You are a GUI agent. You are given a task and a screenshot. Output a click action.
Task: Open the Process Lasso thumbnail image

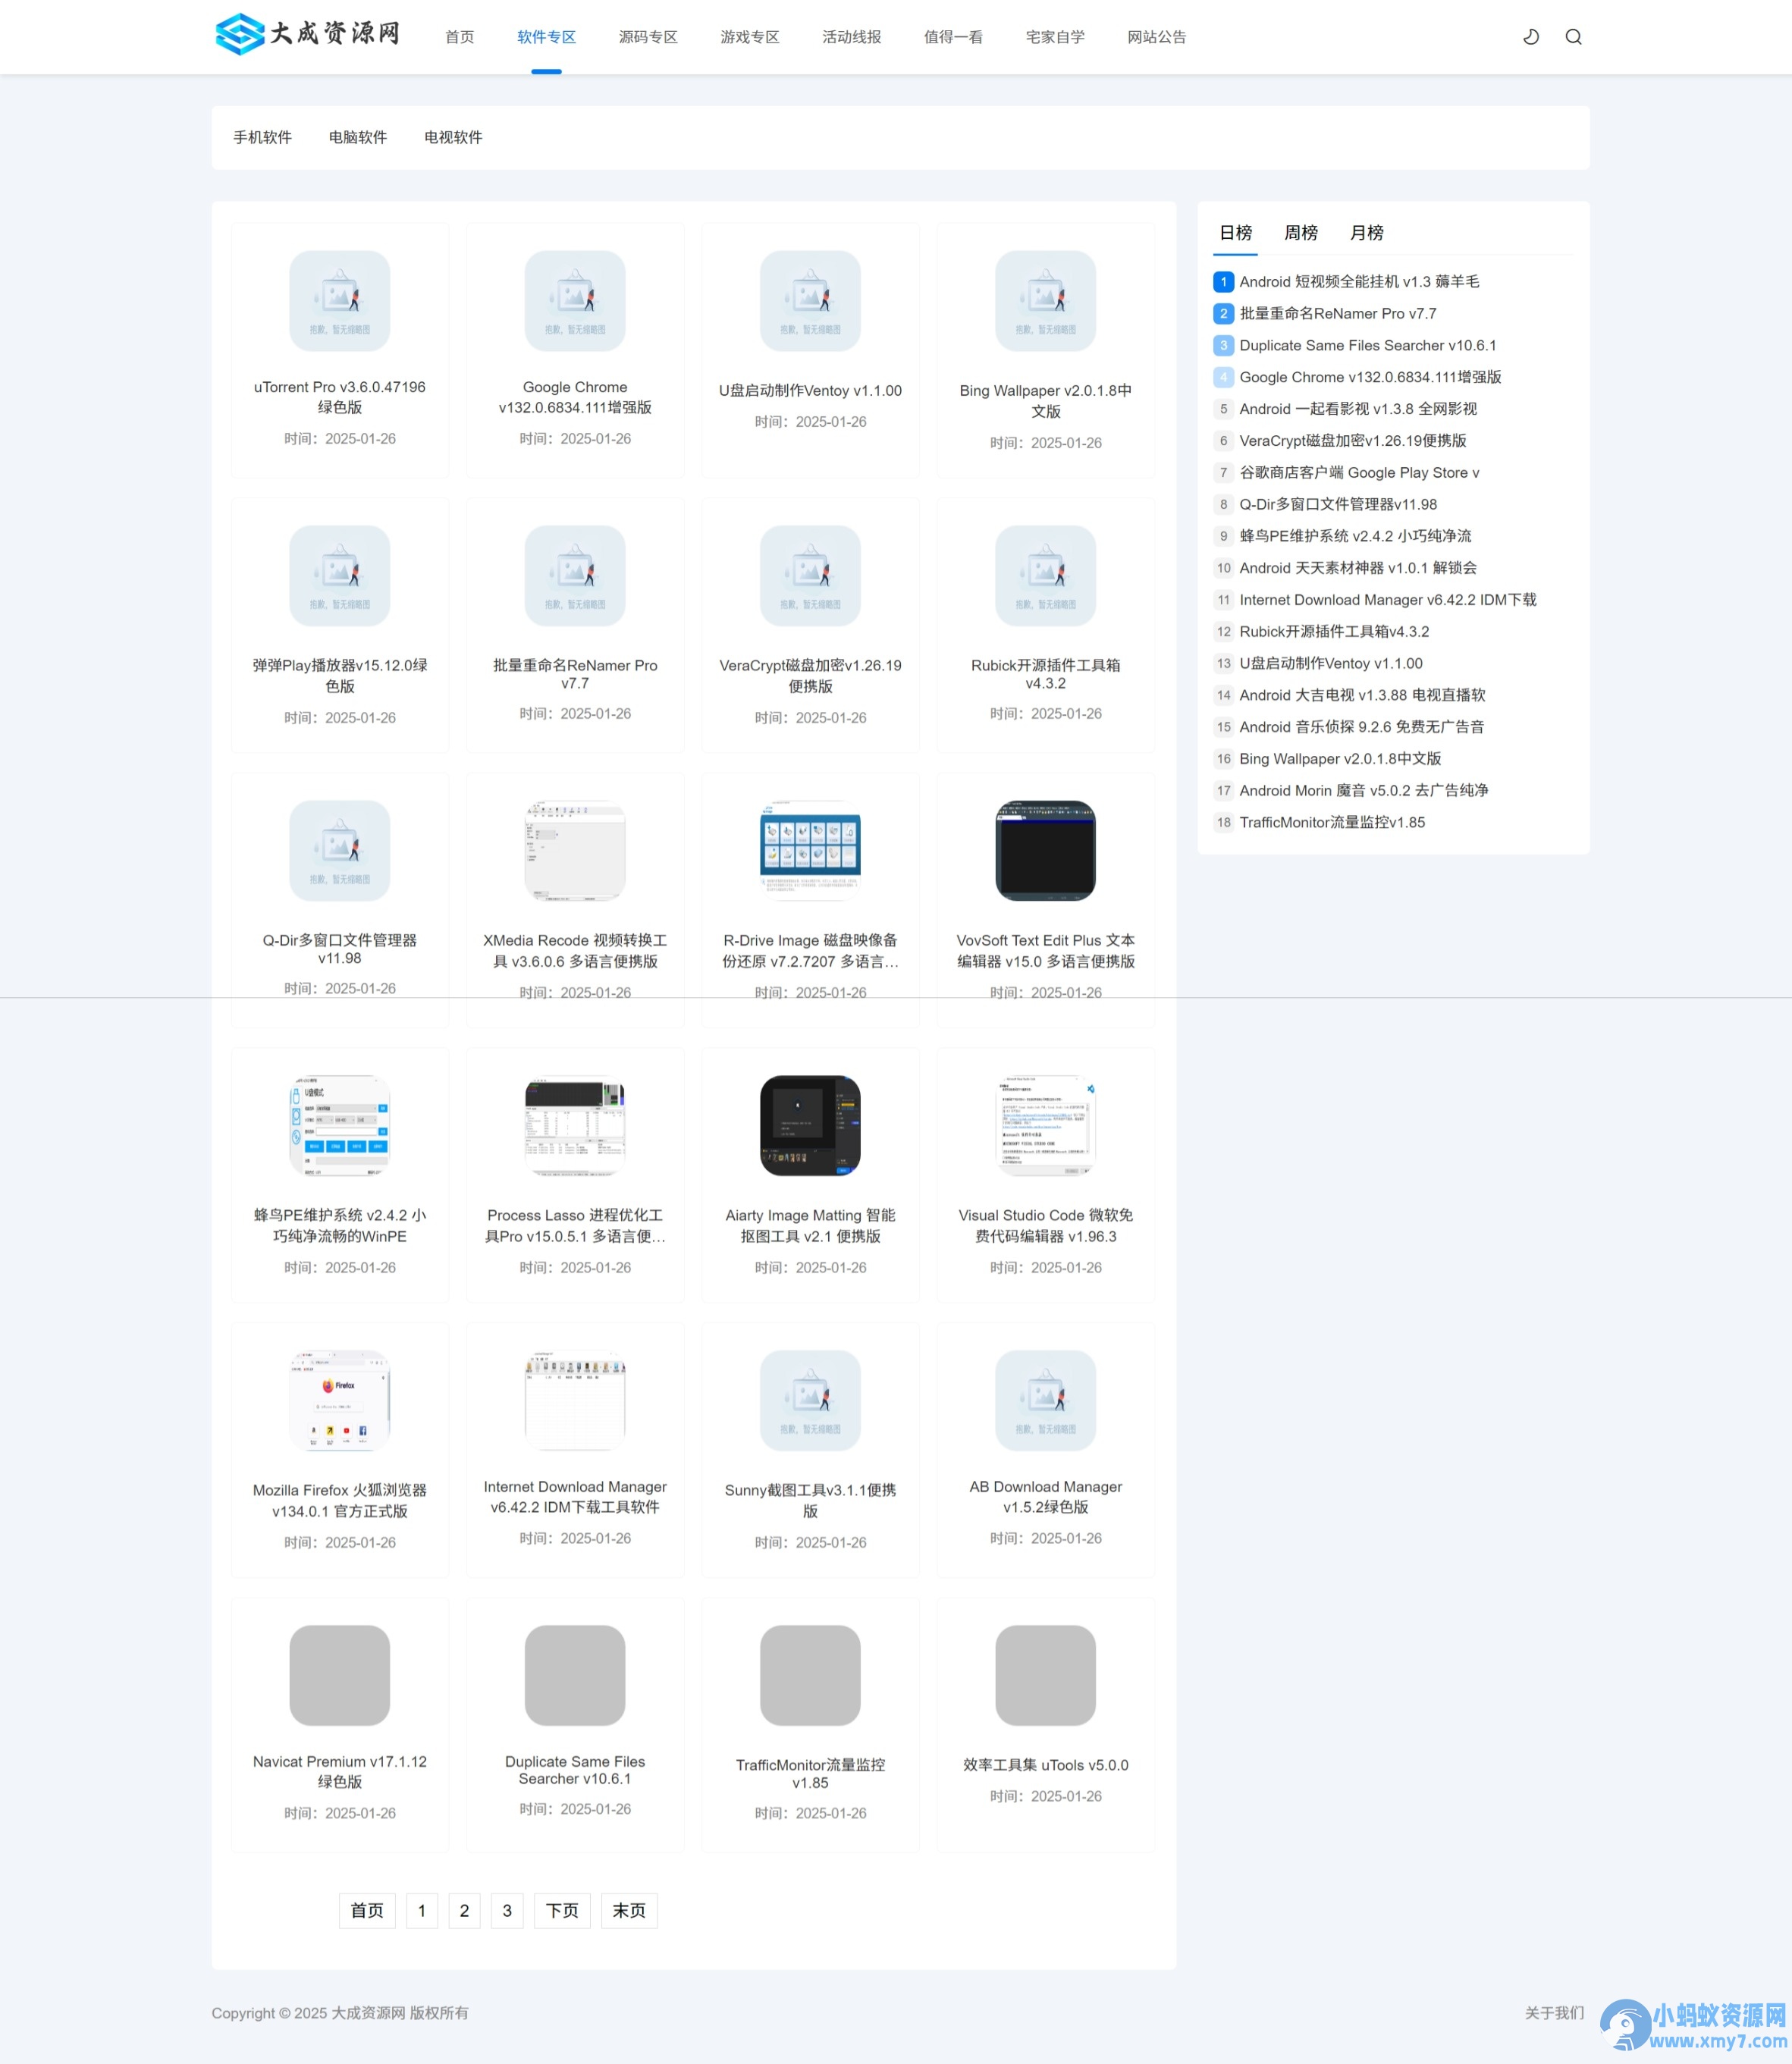pos(575,1125)
